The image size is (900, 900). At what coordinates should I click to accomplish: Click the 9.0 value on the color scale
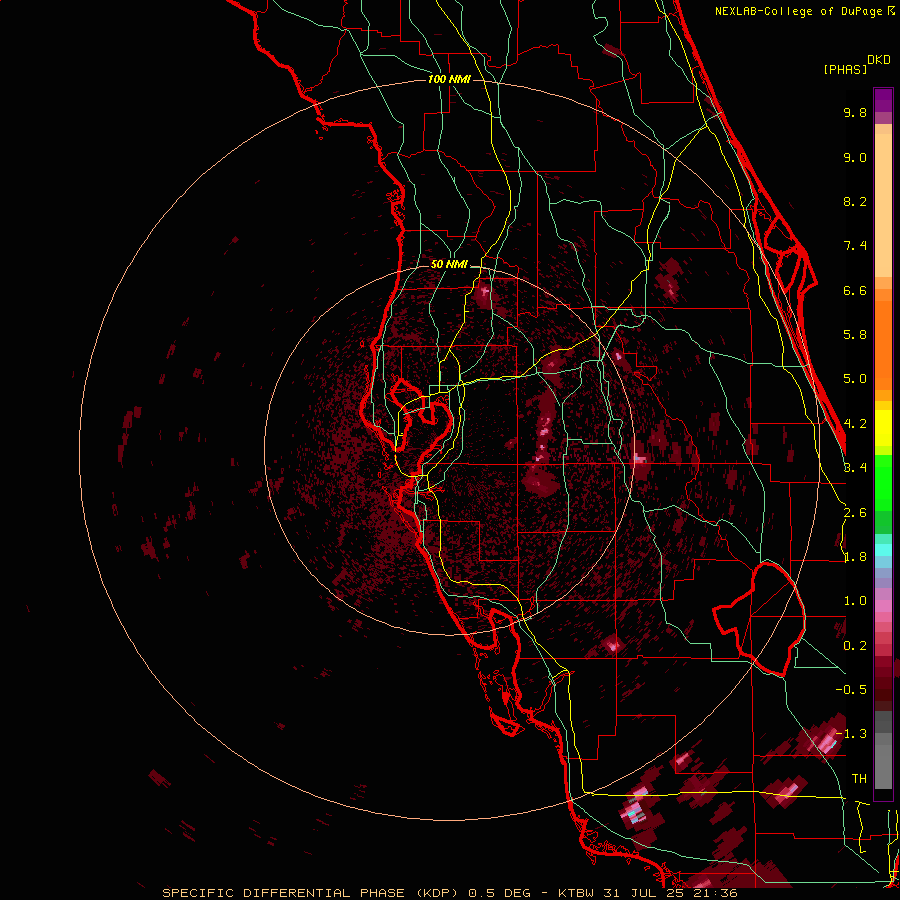point(855,157)
